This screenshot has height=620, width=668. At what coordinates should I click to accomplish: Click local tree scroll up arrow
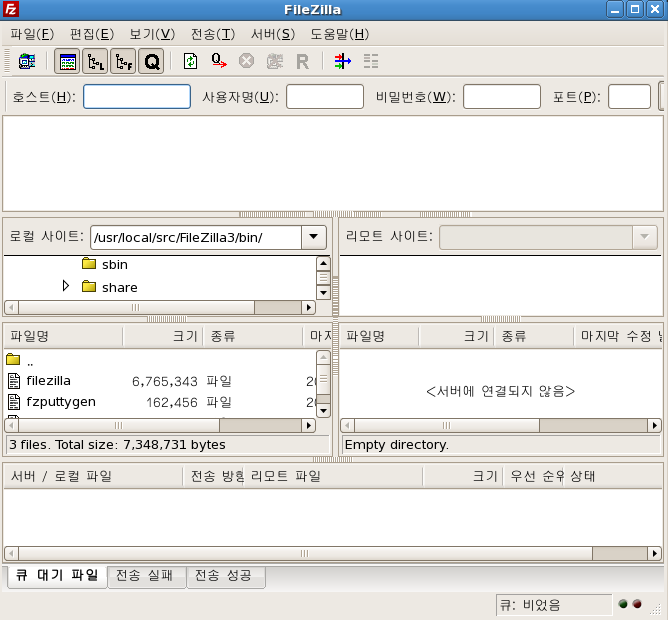(323, 264)
